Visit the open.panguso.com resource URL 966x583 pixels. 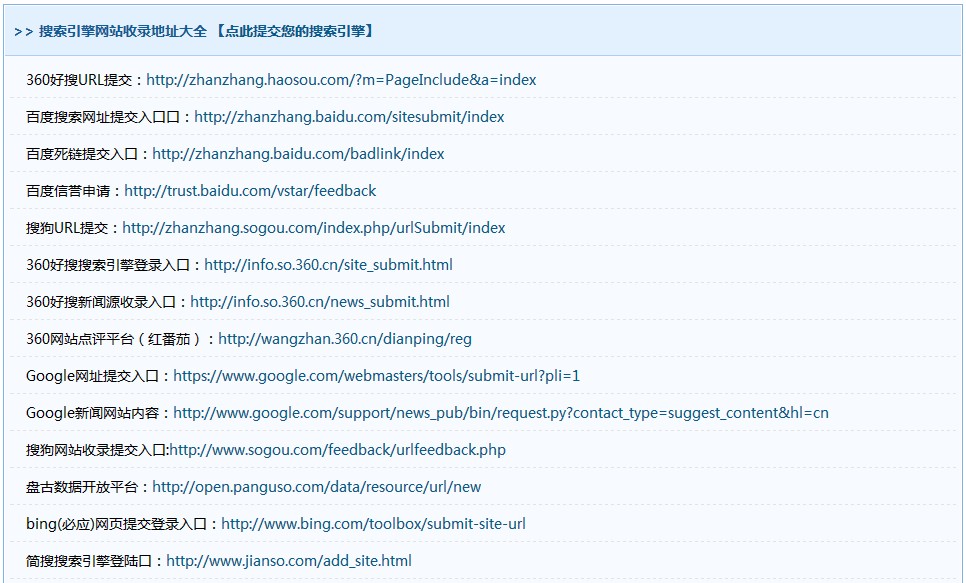[316, 487]
